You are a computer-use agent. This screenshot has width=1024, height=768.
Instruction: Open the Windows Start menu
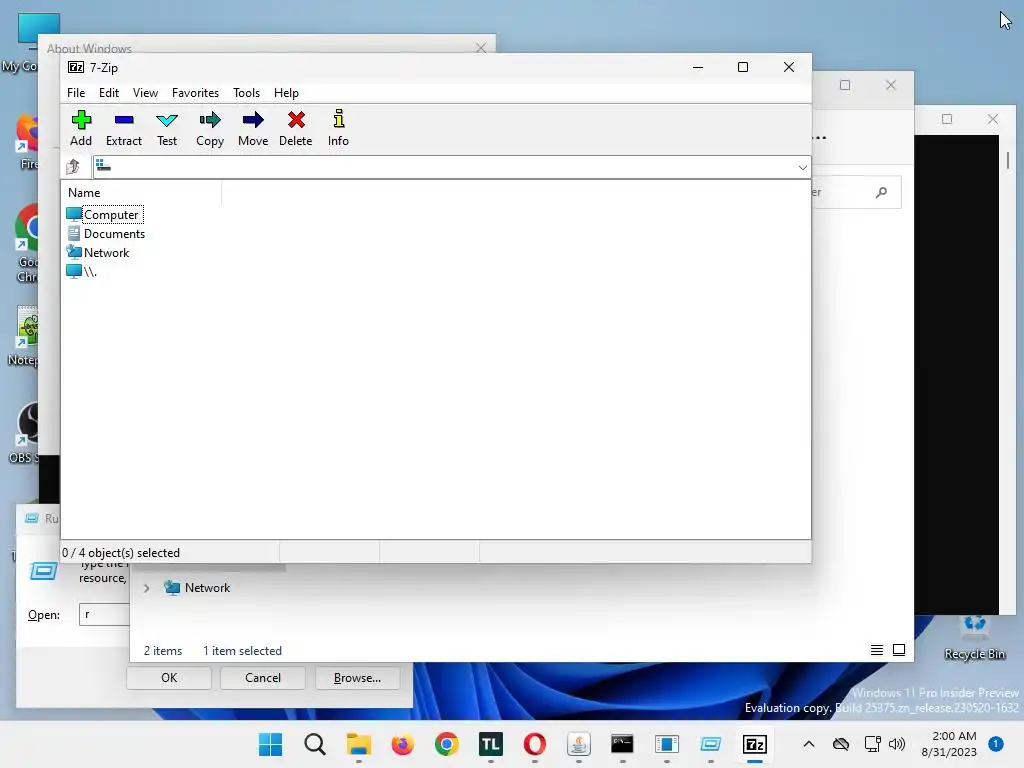click(x=270, y=744)
